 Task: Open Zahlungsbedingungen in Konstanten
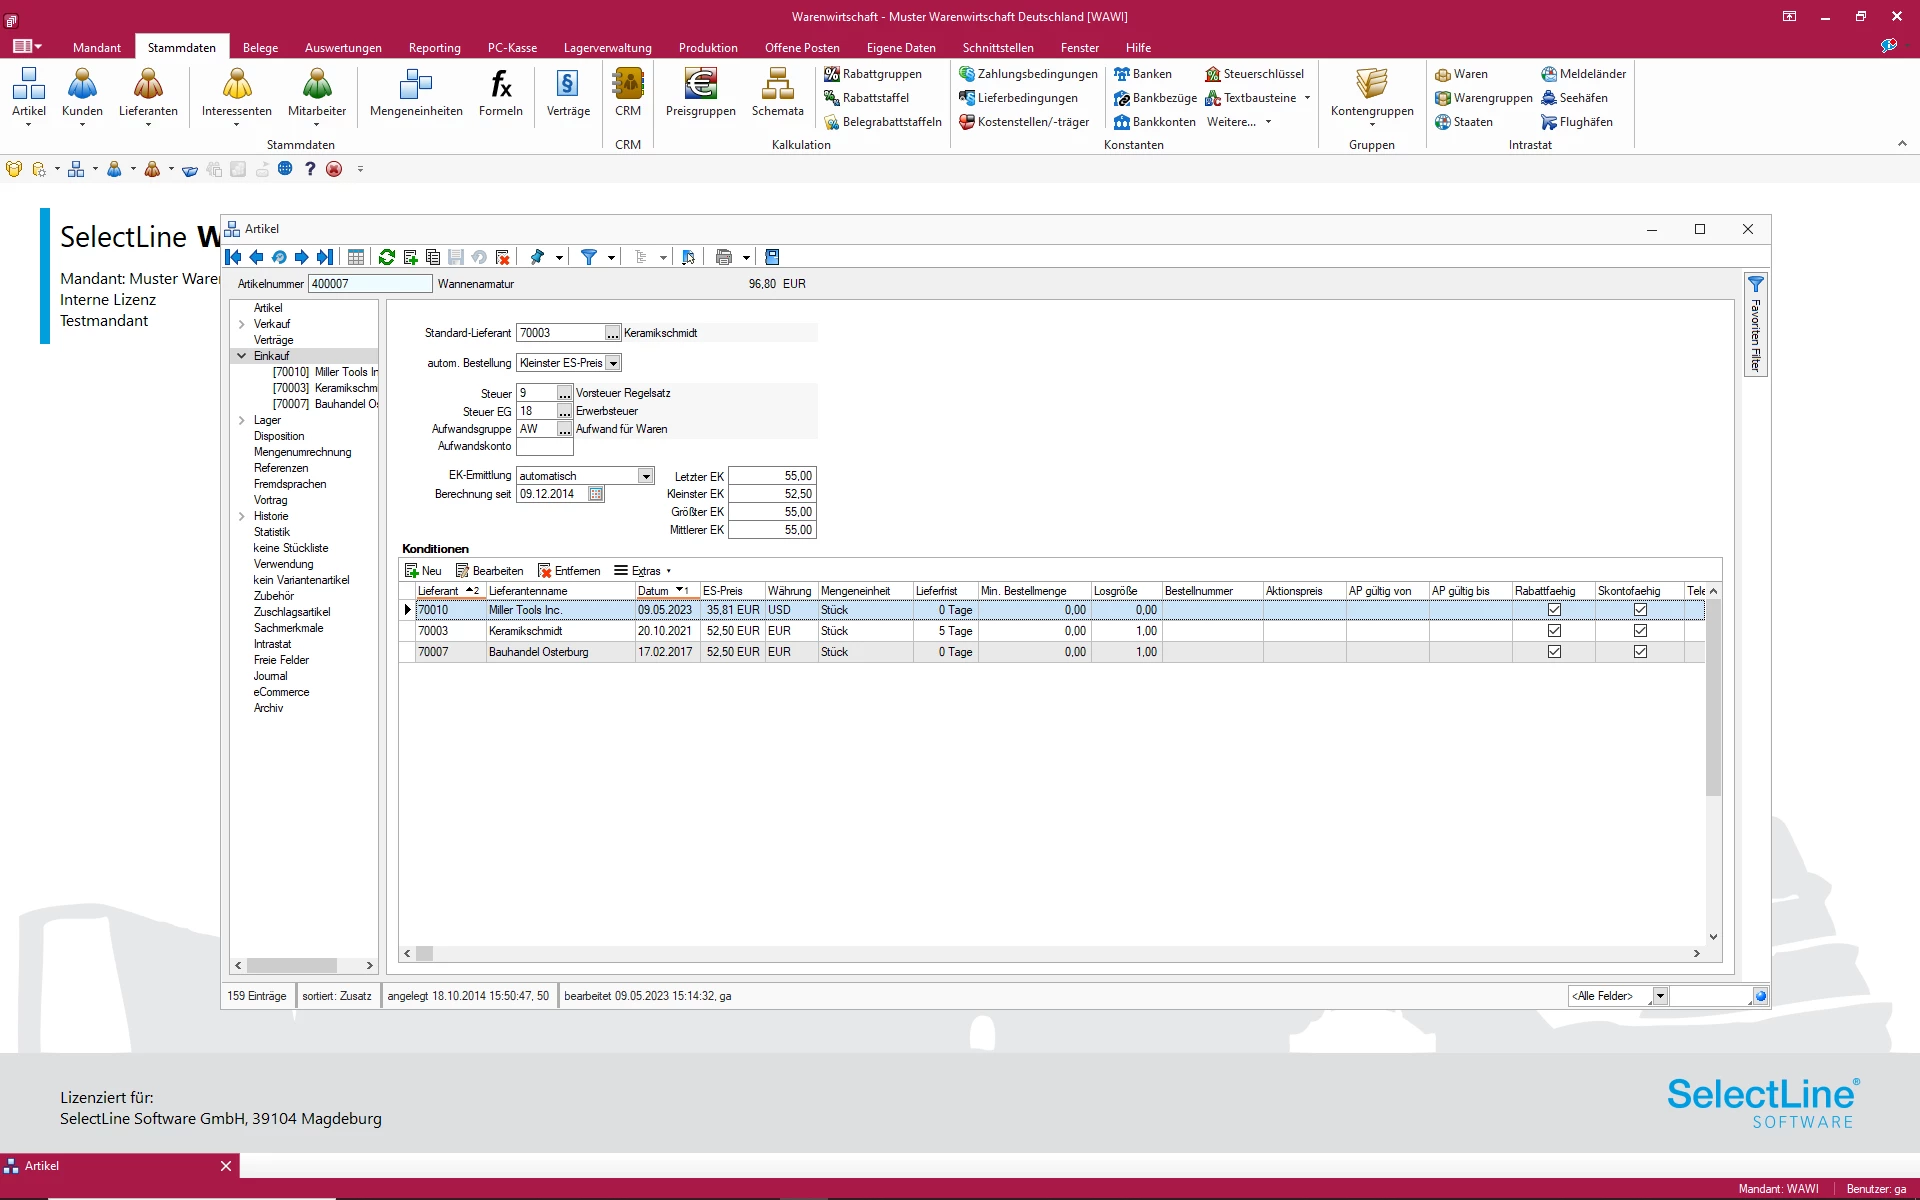point(1028,74)
